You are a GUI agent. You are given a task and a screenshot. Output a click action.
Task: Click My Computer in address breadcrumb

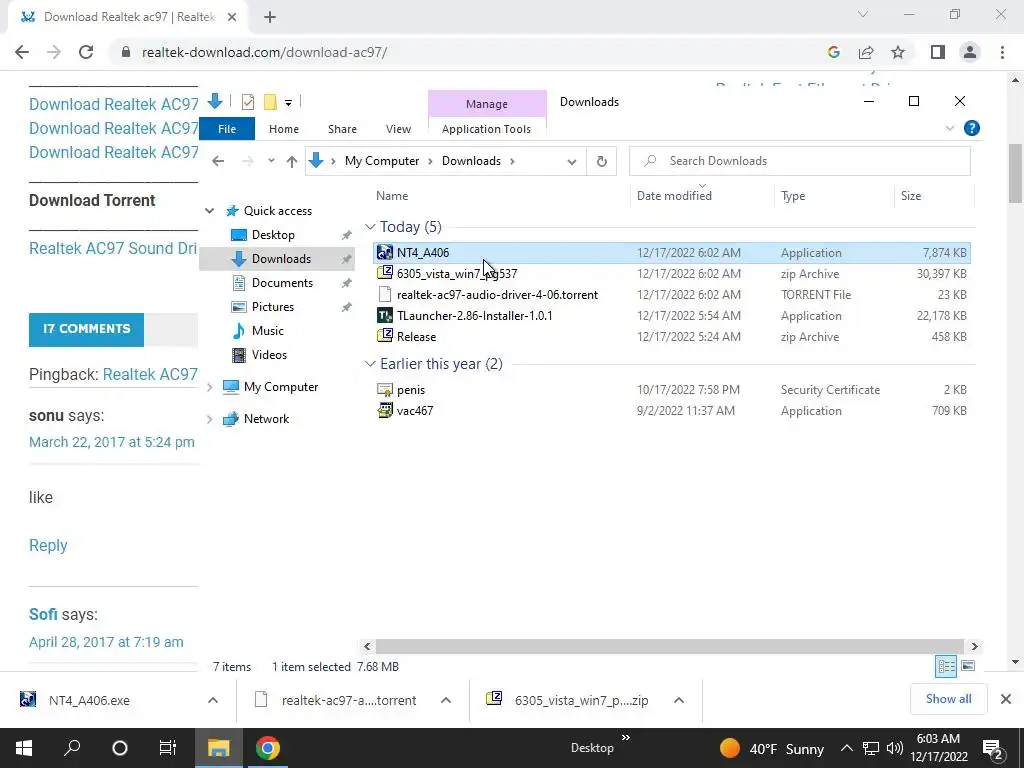point(382,161)
